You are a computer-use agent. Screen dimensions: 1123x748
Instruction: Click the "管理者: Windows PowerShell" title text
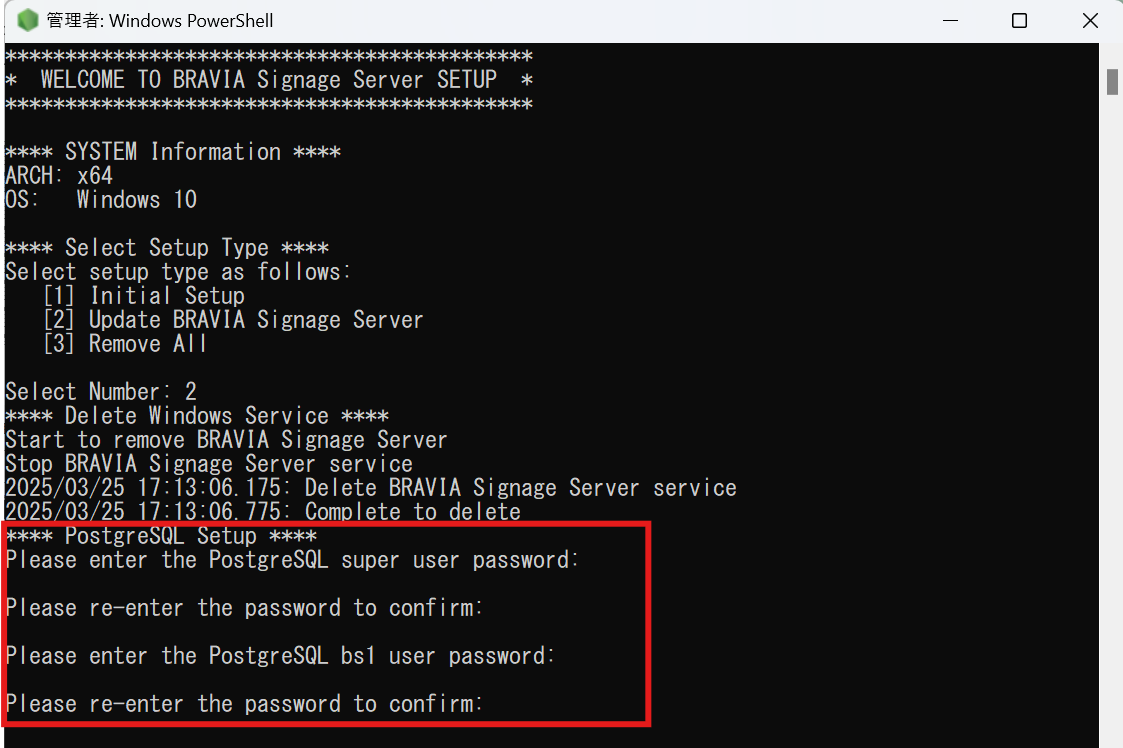160,21
